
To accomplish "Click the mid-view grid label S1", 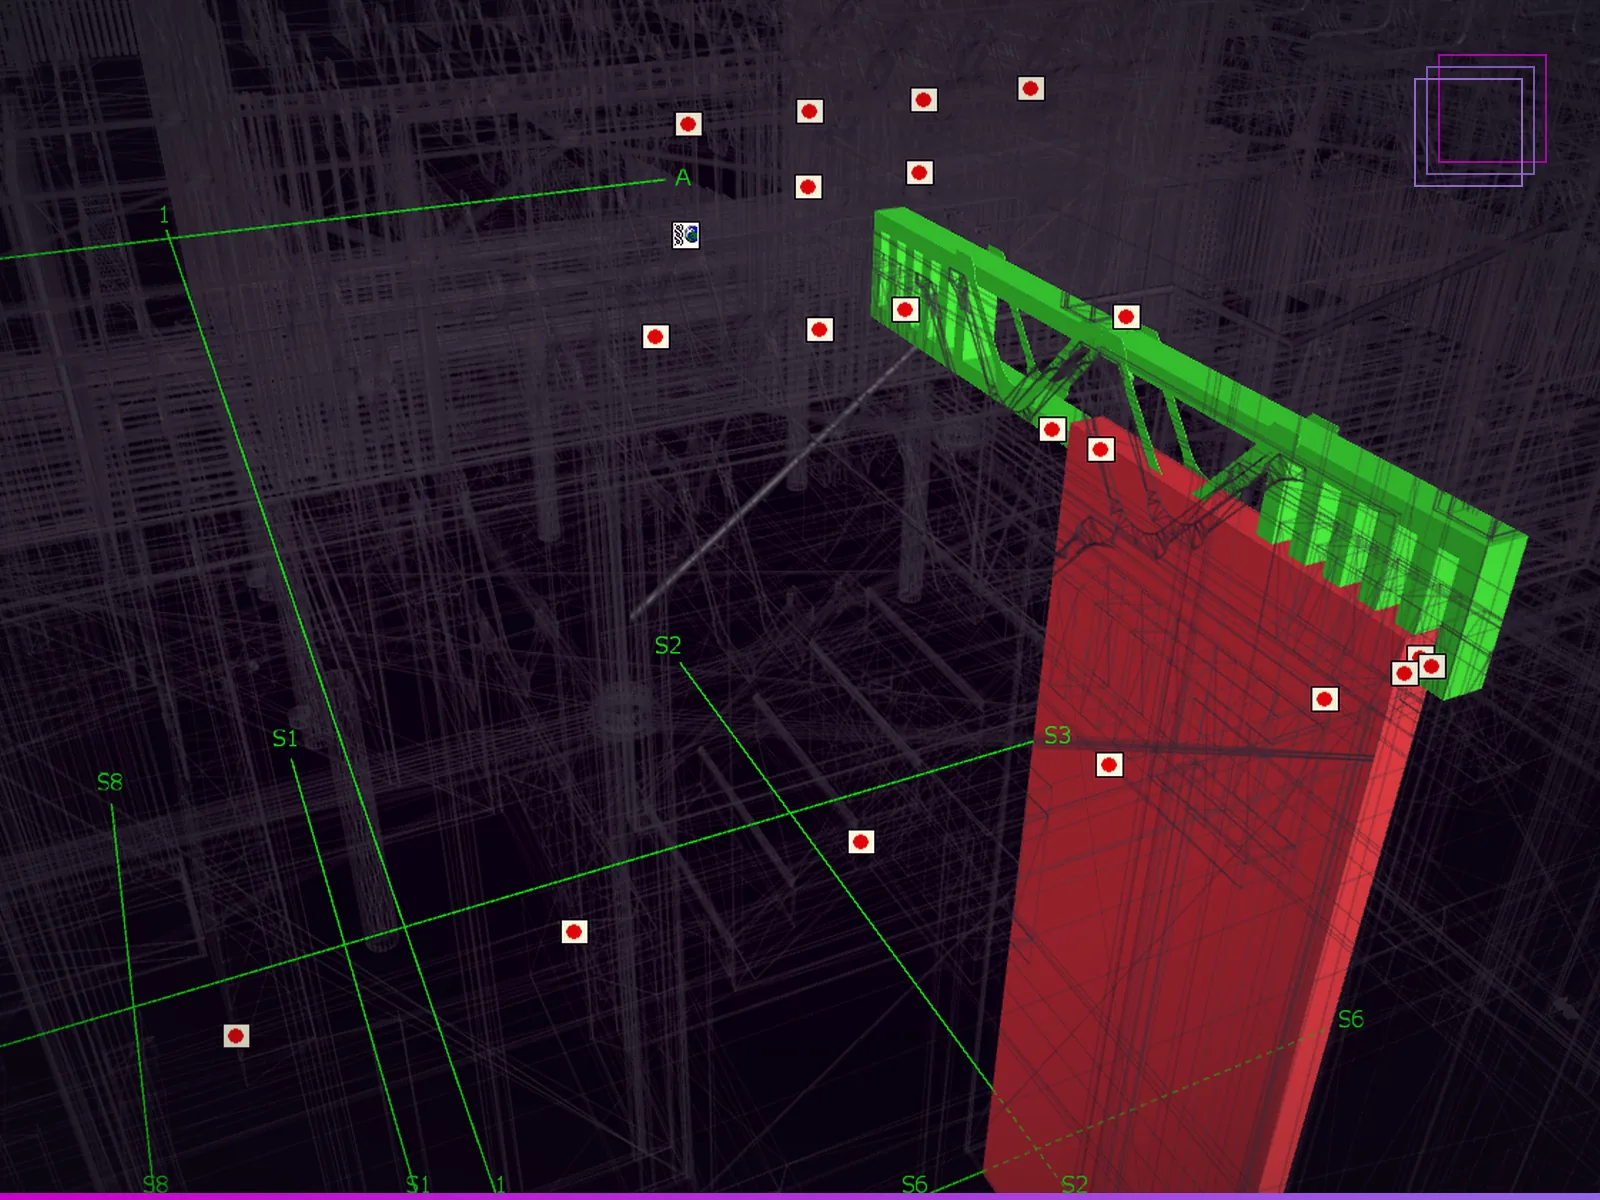I will point(285,739).
